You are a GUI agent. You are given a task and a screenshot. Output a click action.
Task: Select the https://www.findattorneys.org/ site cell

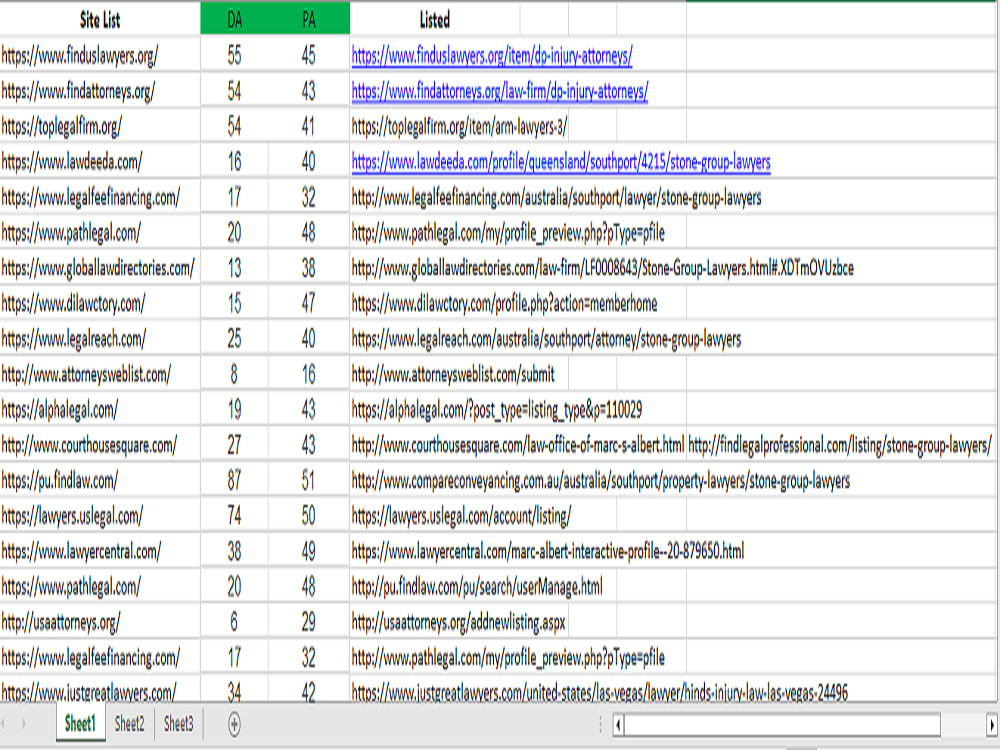99,91
